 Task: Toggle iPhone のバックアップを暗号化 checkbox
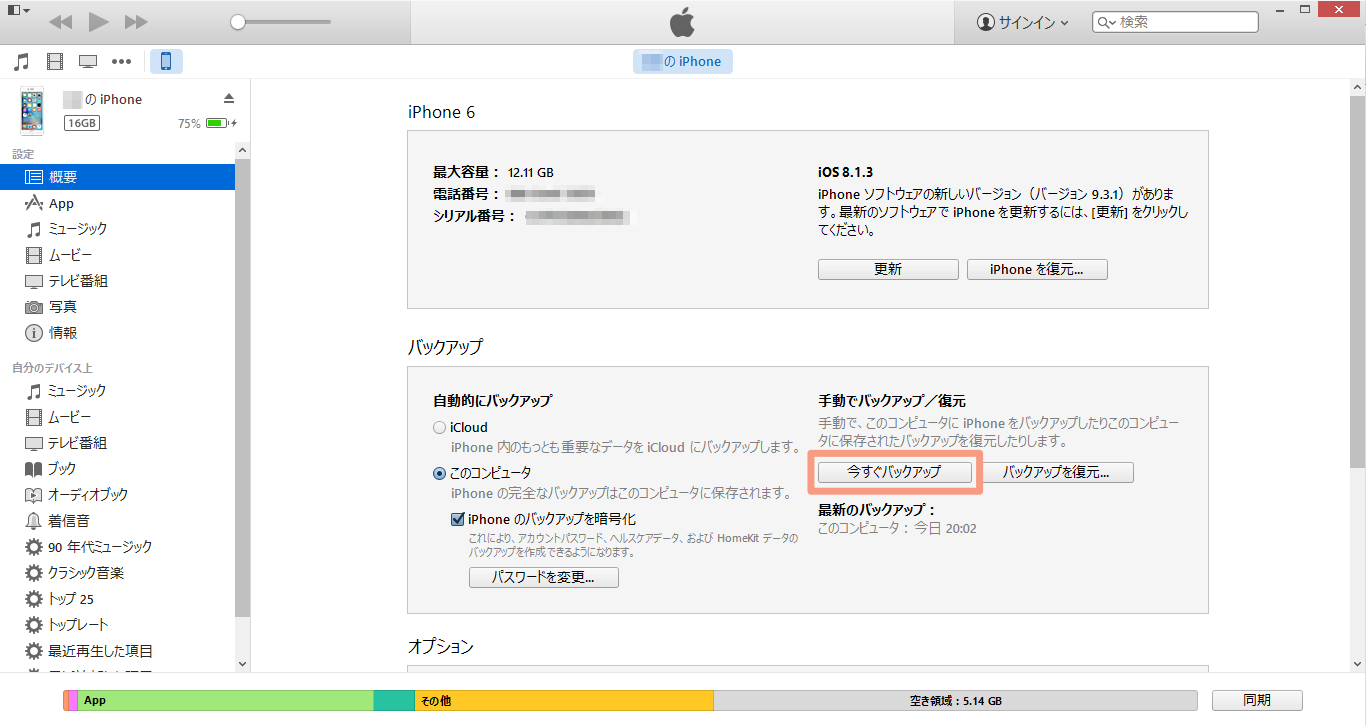458,519
